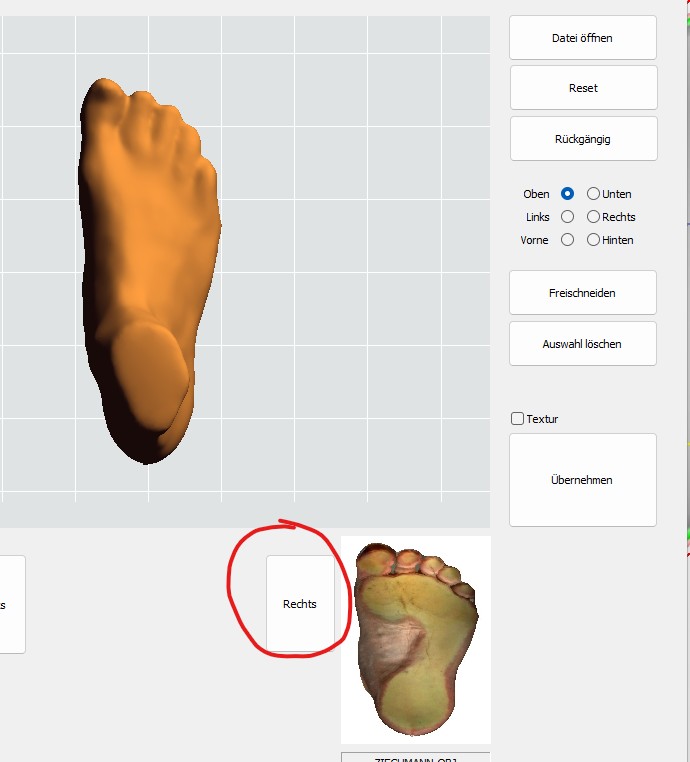Image resolution: width=690 pixels, height=762 pixels.
Task: Click the partially visible button at the left edge
Action: pyautogui.click(x=11, y=605)
